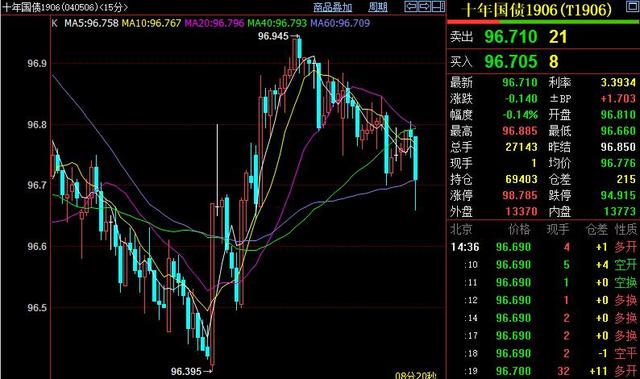The width and height of the screenshot is (640, 379).
Task: Click the 利率 value 3.3934
Action: tap(618, 82)
